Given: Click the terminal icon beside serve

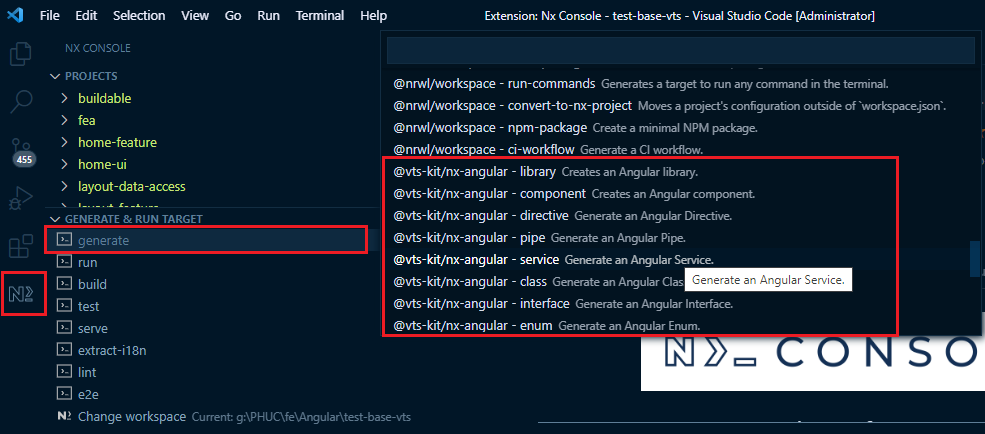Looking at the screenshot, I should [x=64, y=328].
